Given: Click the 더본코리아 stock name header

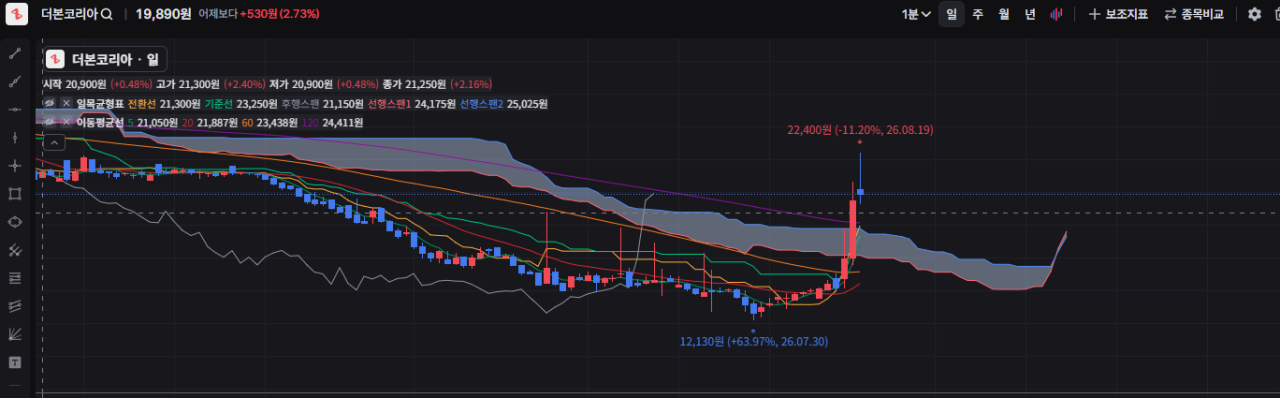Looking at the screenshot, I should tap(69, 14).
